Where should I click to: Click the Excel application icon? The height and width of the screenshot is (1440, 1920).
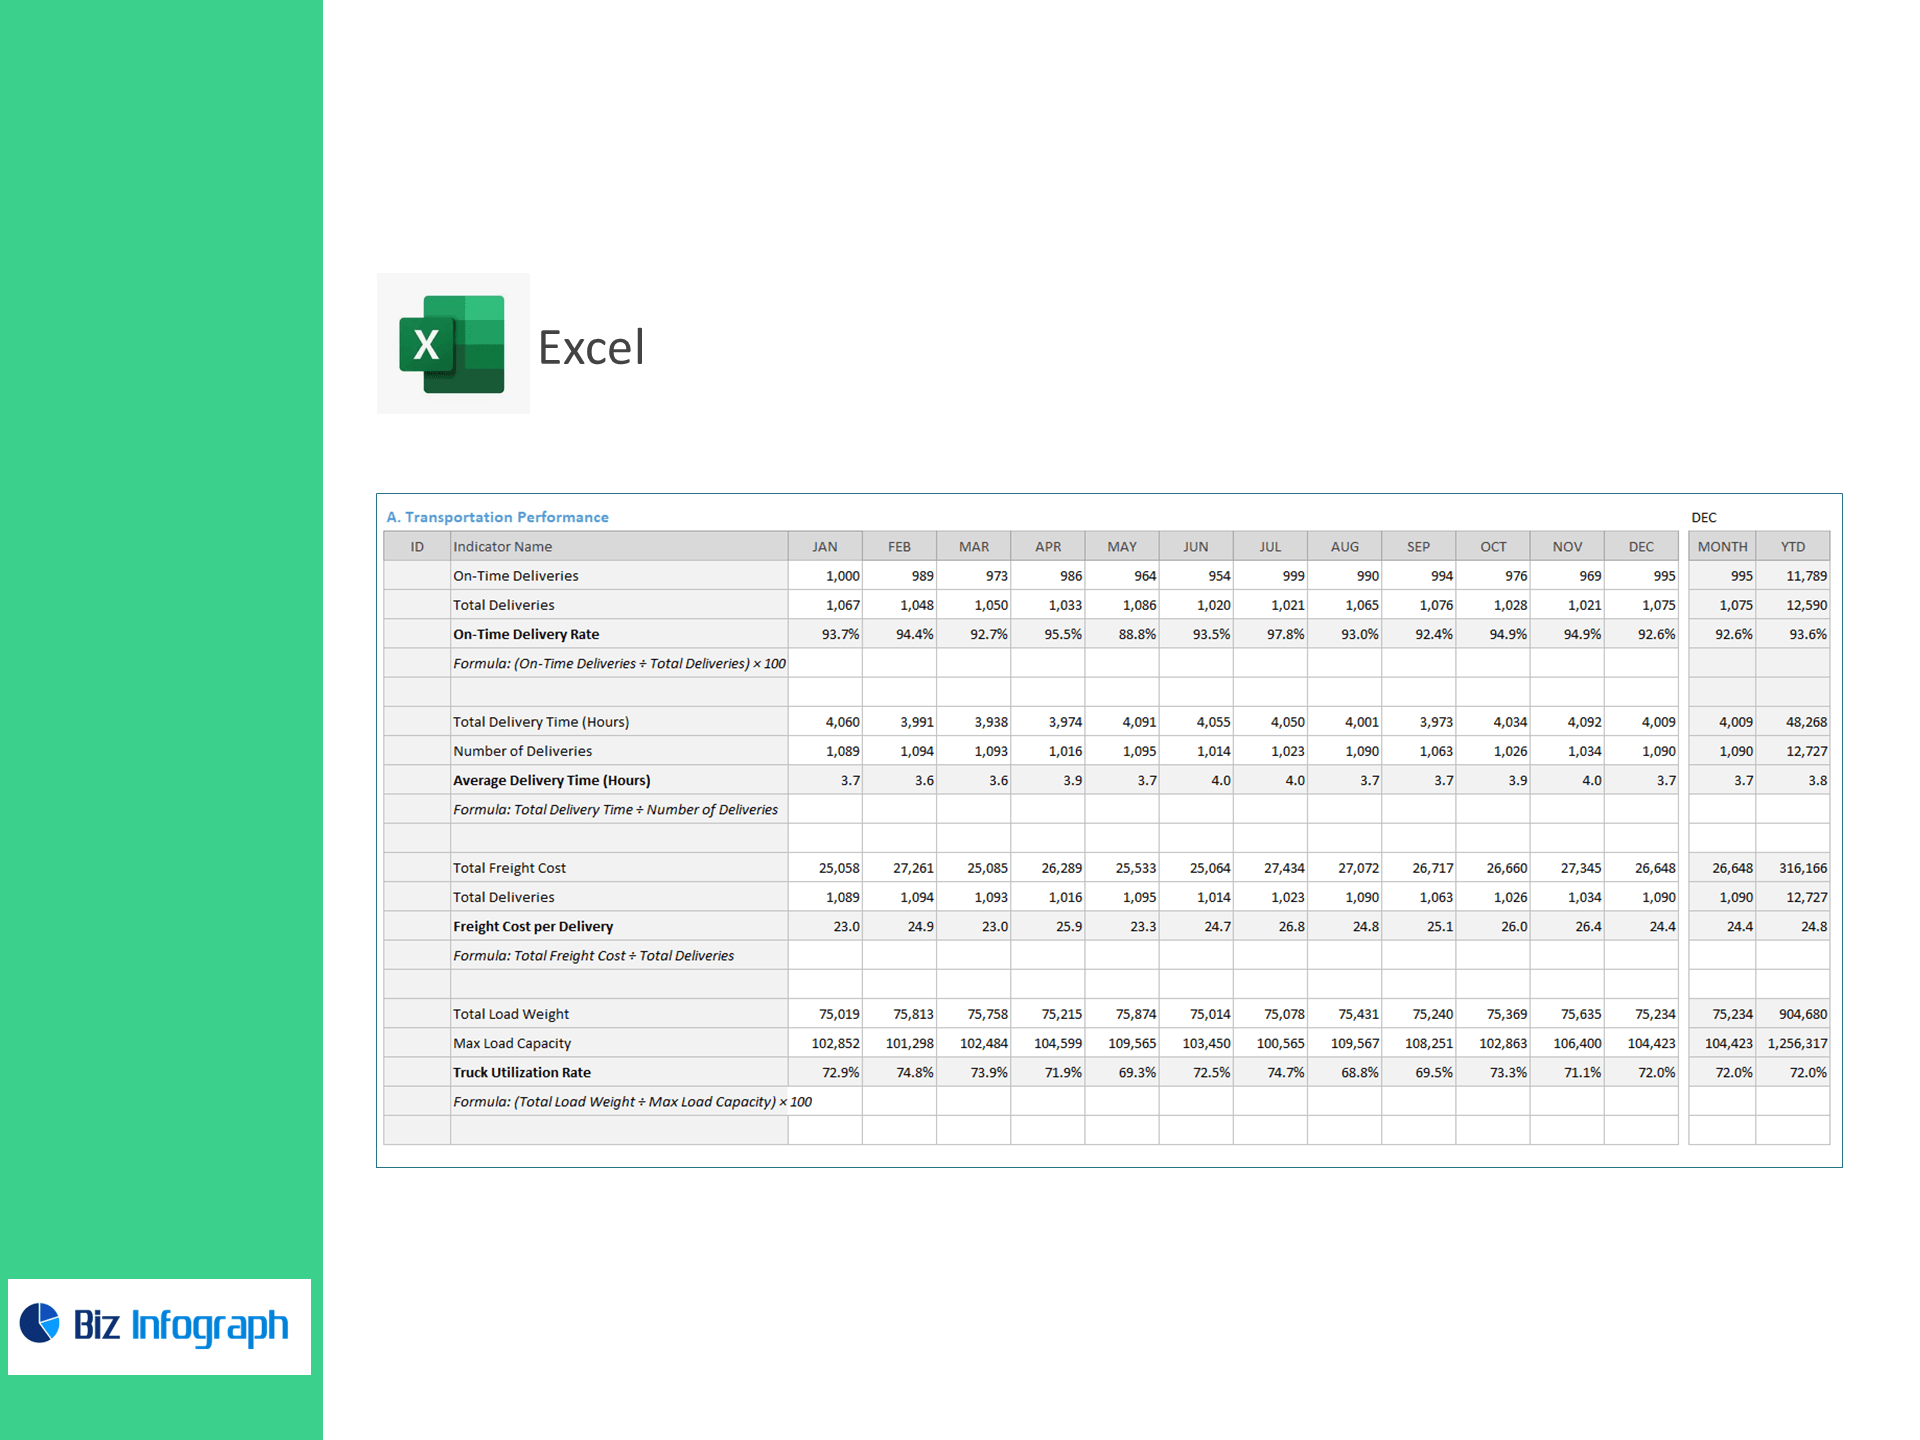452,344
